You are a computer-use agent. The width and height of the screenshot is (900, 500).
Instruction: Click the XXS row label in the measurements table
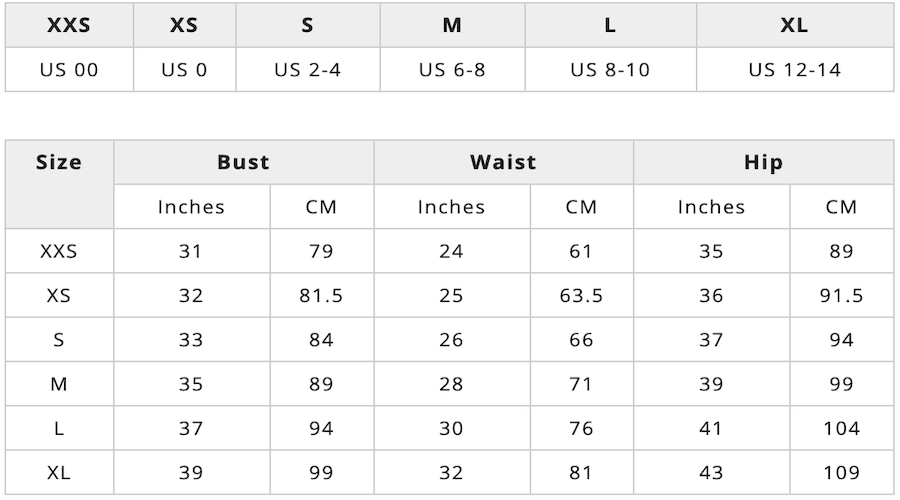tap(59, 251)
